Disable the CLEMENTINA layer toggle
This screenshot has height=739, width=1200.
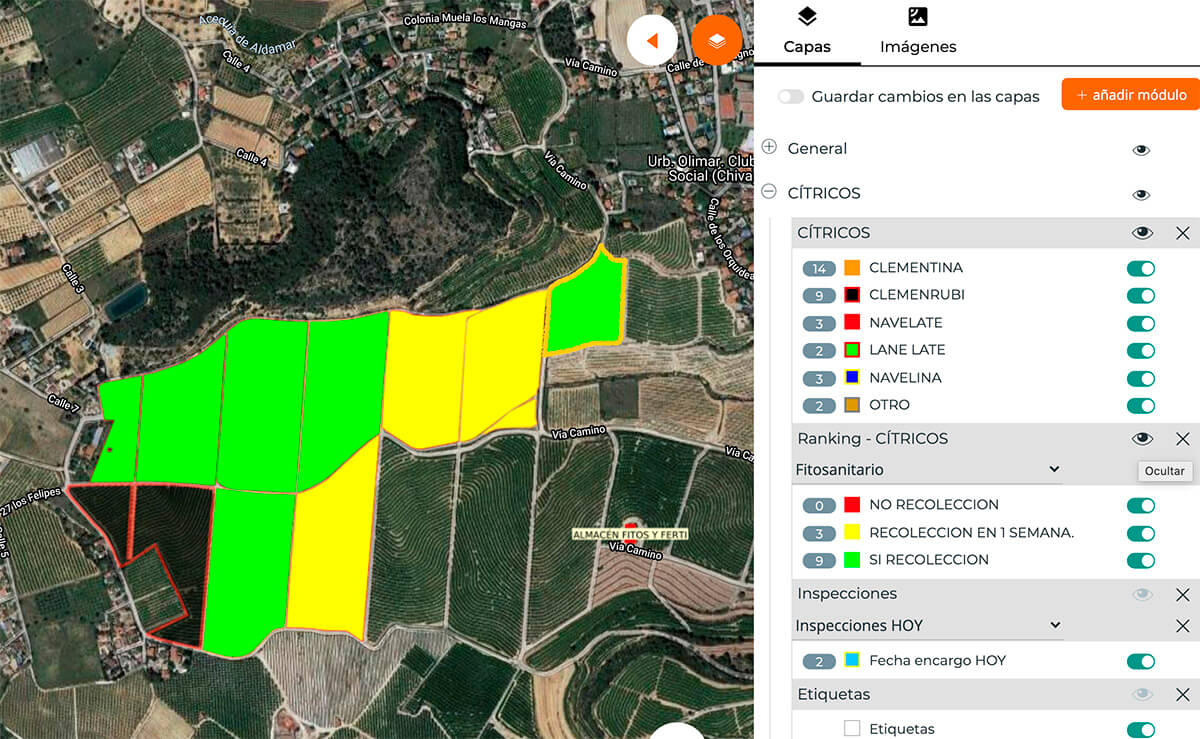[x=1139, y=268]
